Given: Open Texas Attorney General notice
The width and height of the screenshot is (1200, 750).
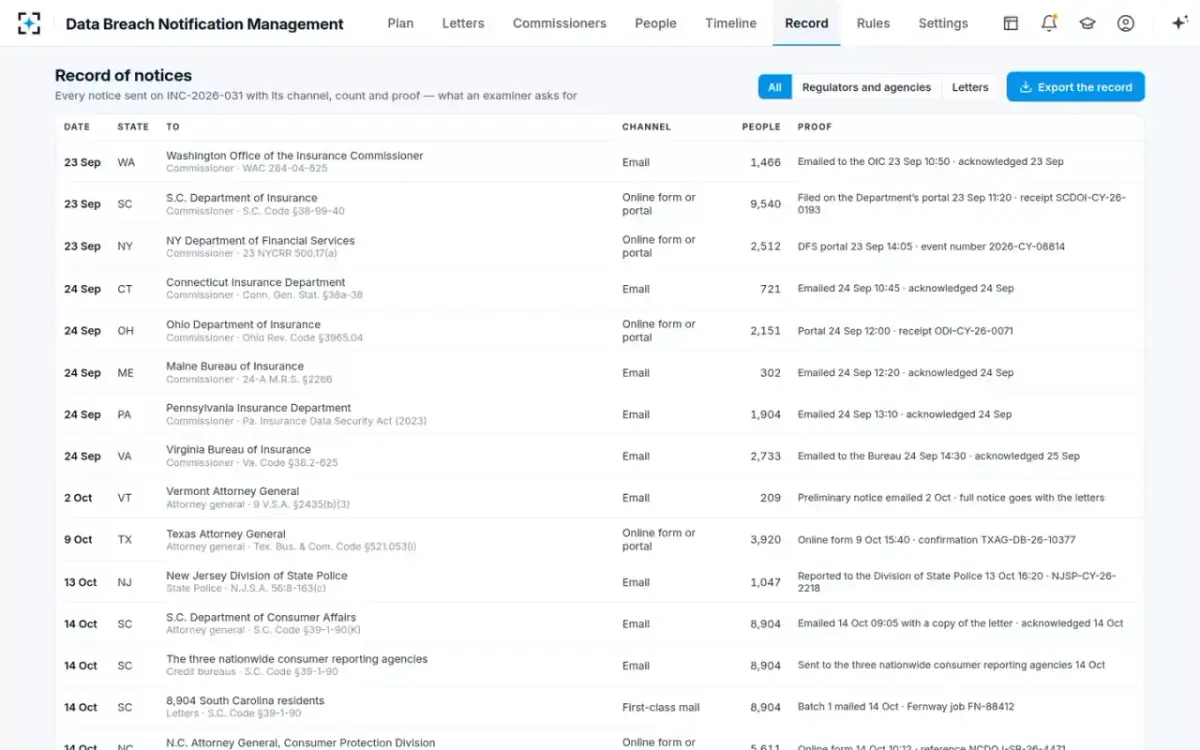Looking at the screenshot, I should 600,540.
